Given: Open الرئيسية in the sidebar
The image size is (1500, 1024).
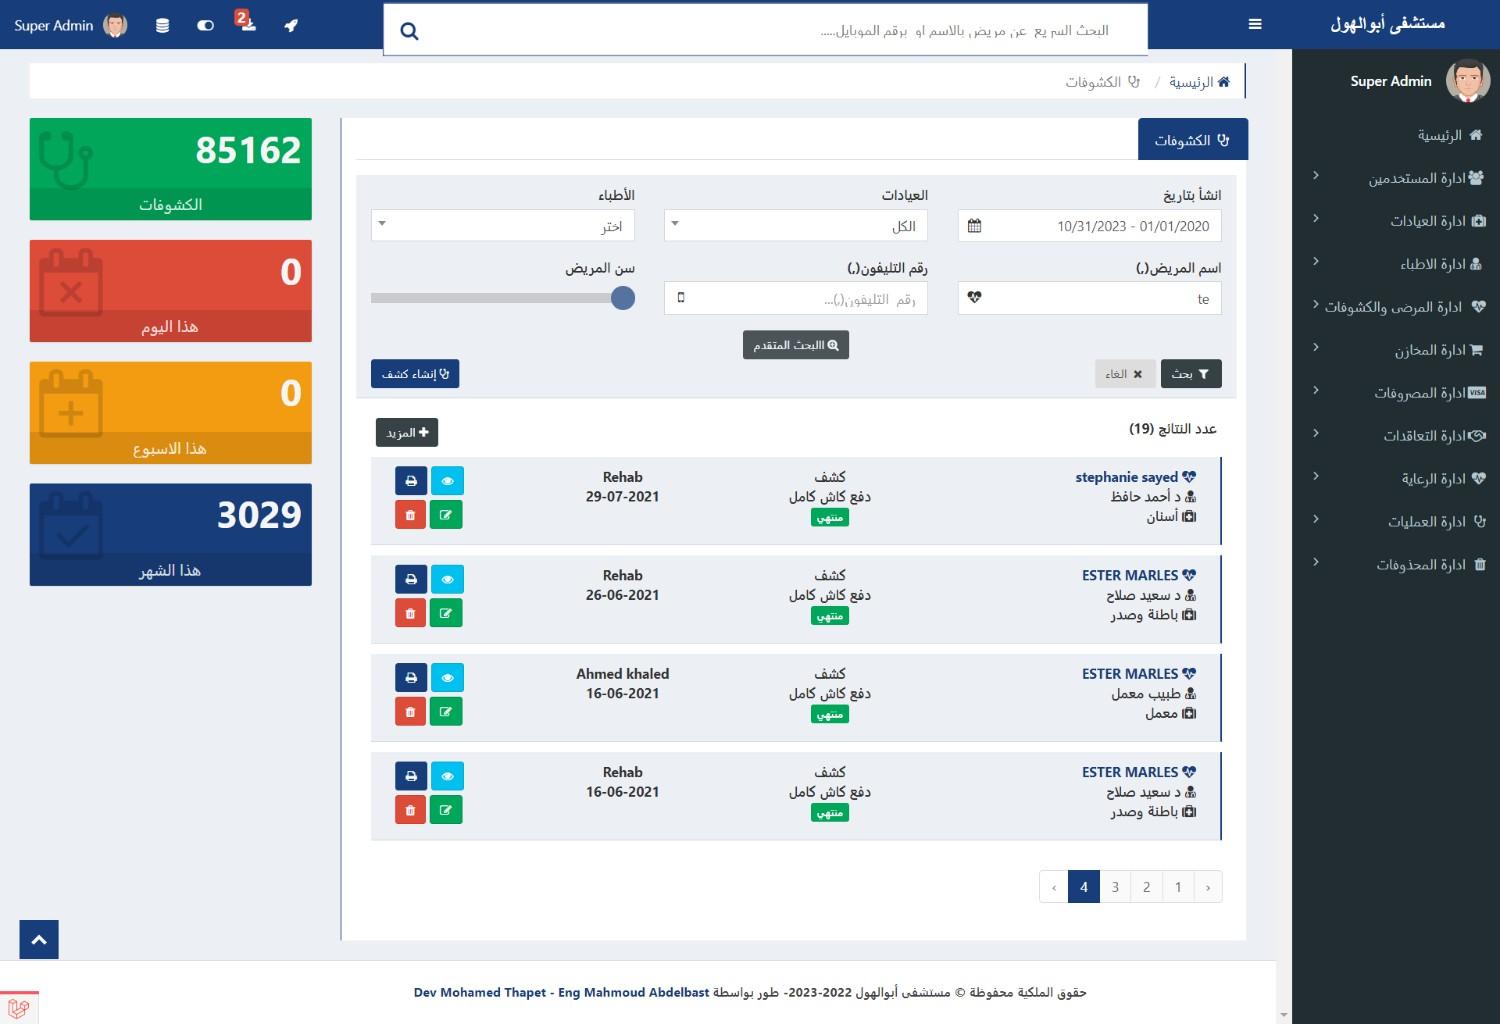Looking at the screenshot, I should pyautogui.click(x=1440, y=135).
